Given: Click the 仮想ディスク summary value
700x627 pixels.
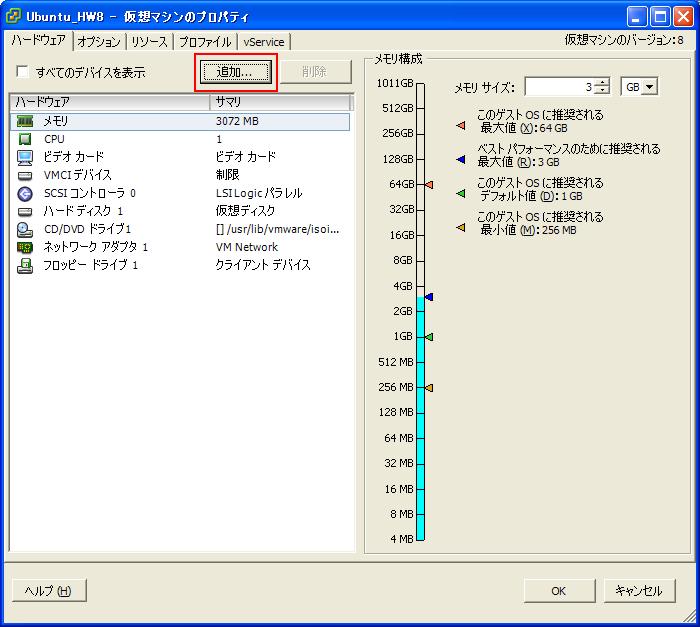Looking at the screenshot, I should [245, 211].
